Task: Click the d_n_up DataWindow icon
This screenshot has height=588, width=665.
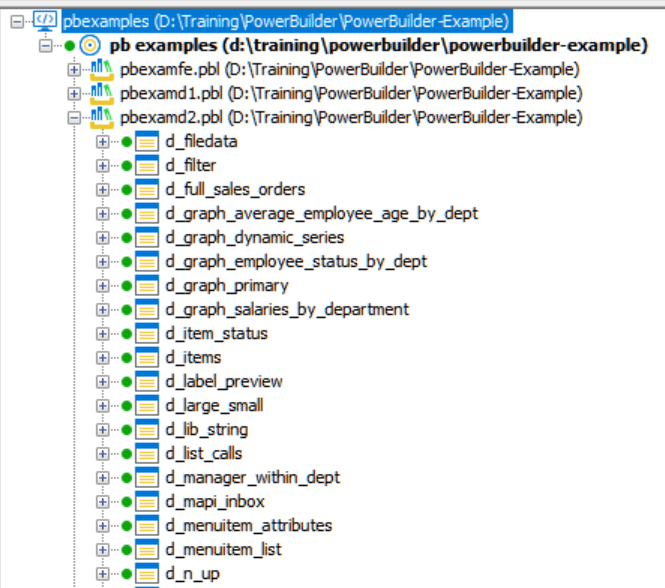Action: click(x=147, y=574)
